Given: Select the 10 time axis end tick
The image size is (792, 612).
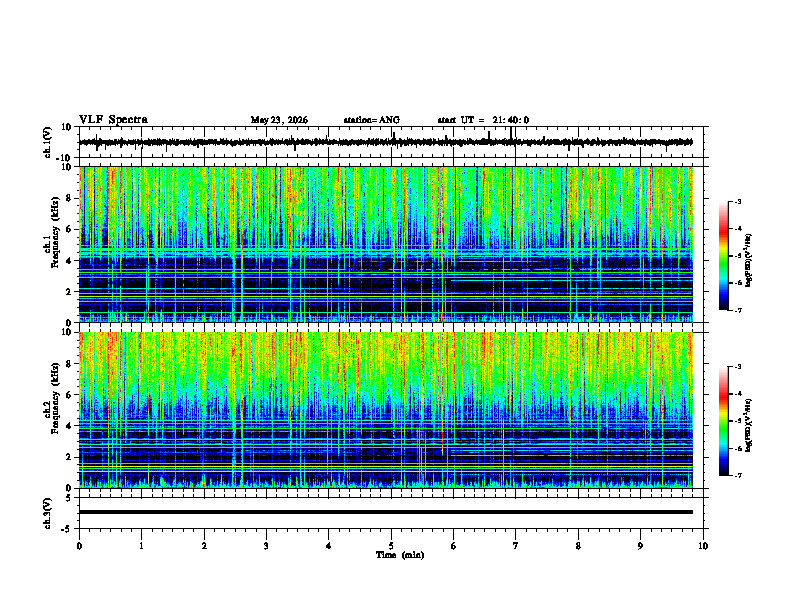Looking at the screenshot, I should 703,546.
